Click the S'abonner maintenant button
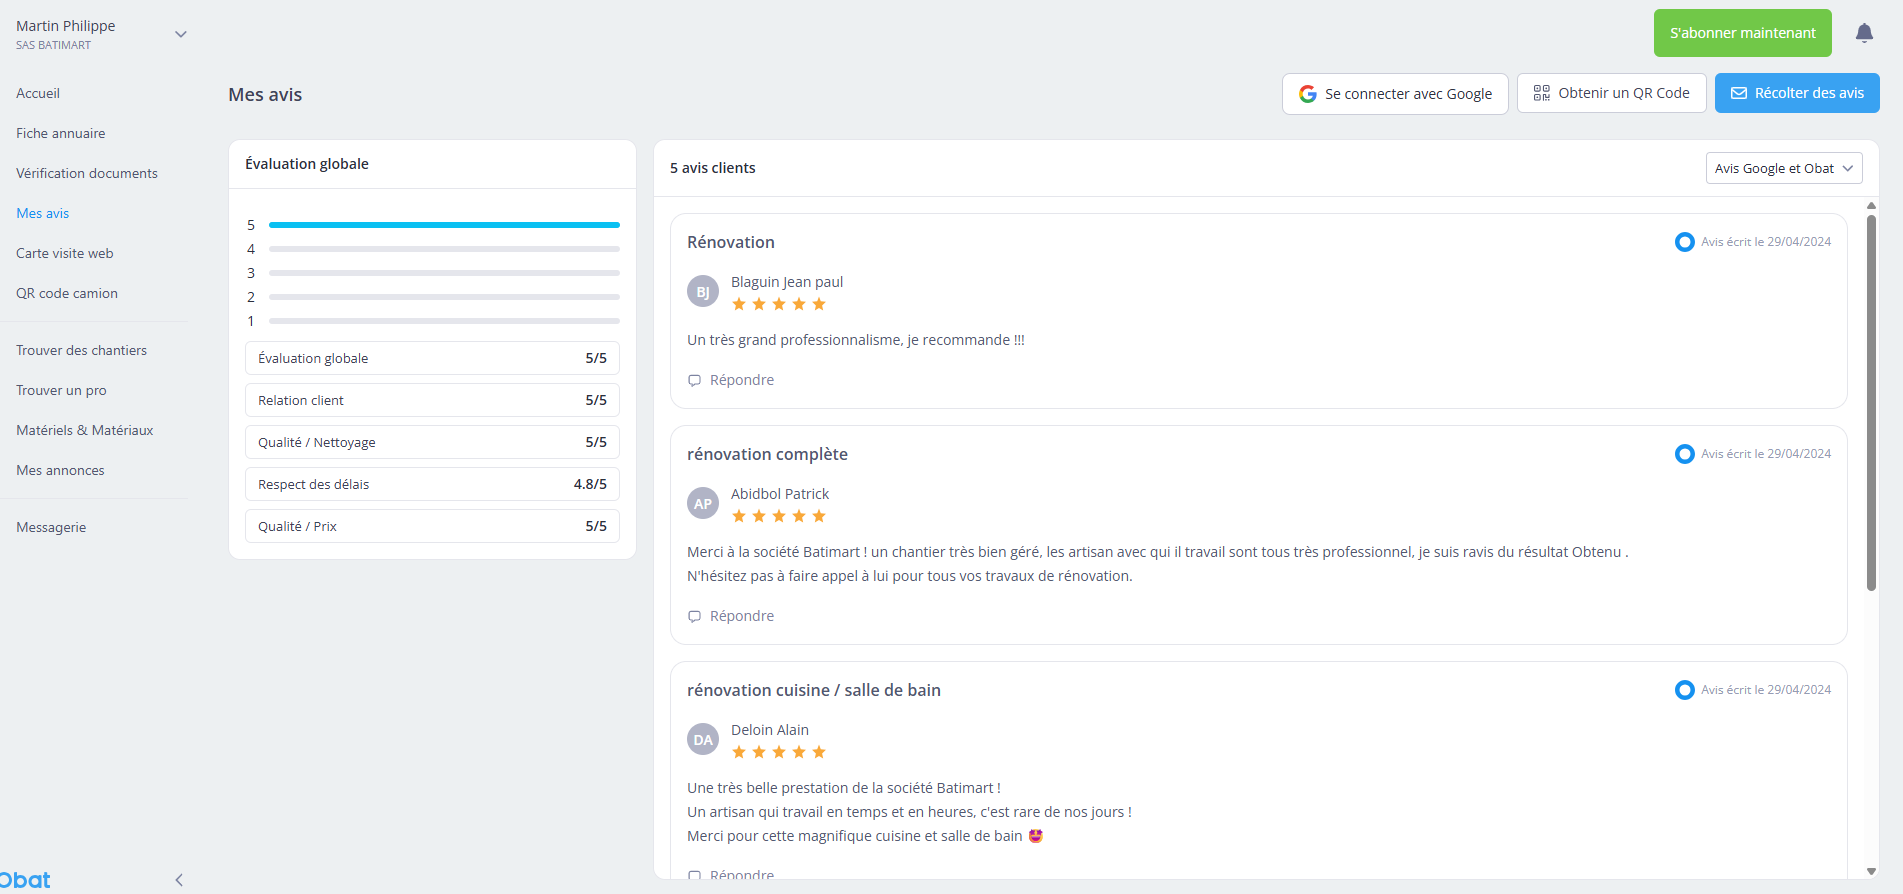 1743,33
